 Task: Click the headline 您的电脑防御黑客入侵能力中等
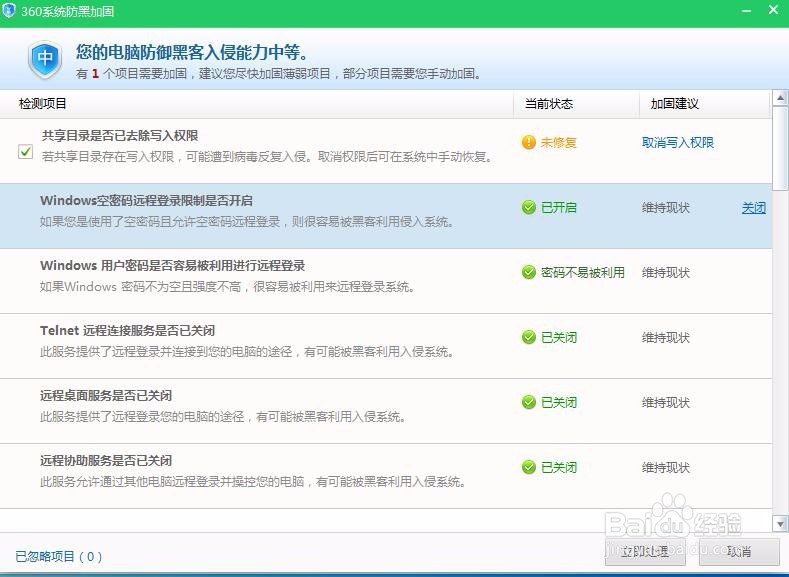pos(192,52)
